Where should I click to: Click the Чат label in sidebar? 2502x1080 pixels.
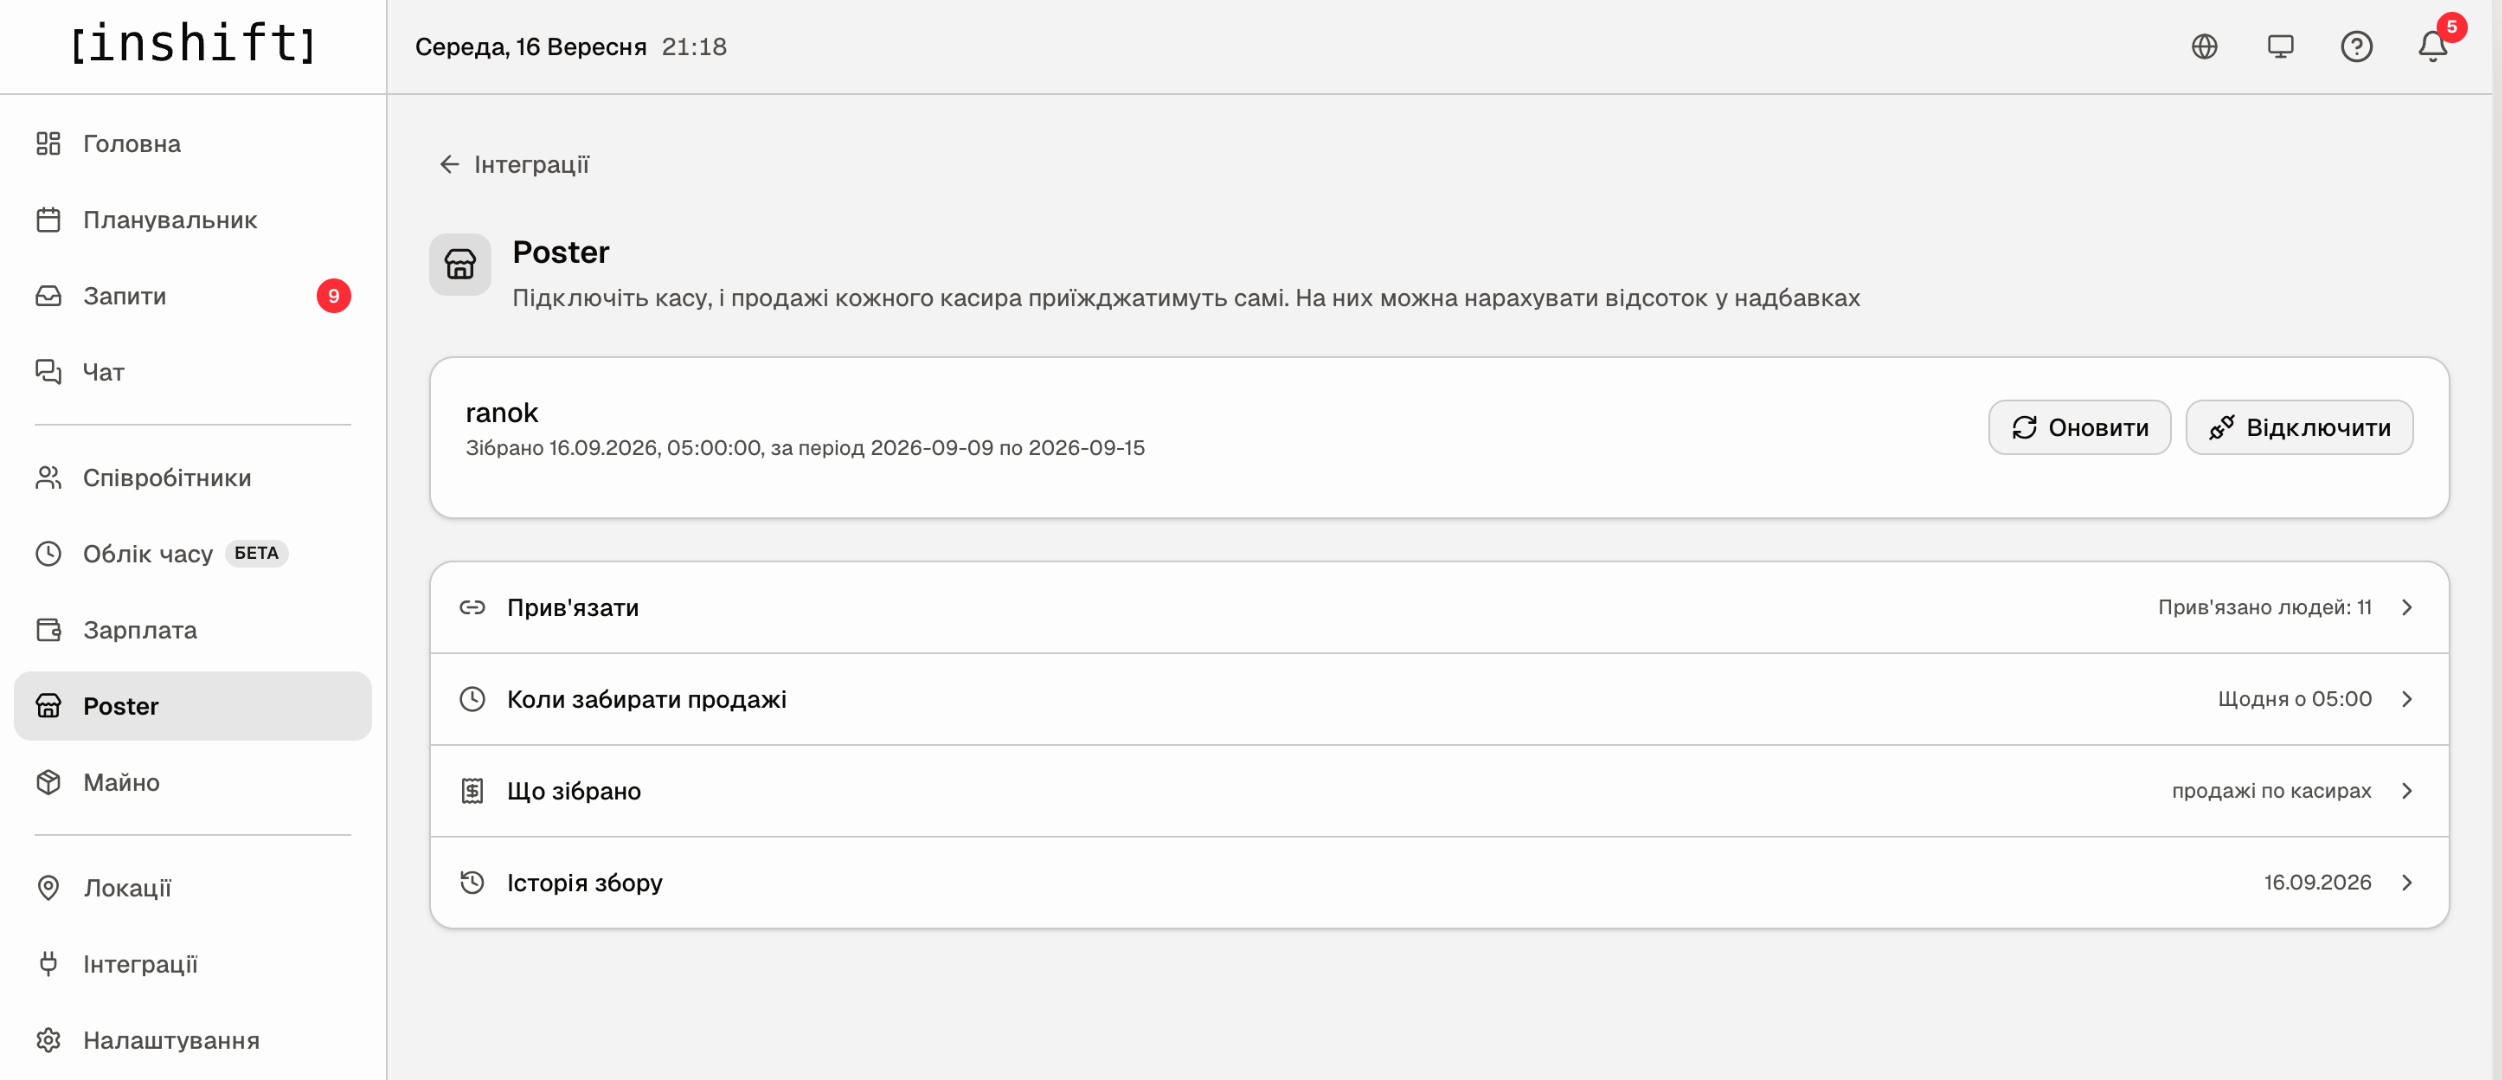pos(103,372)
